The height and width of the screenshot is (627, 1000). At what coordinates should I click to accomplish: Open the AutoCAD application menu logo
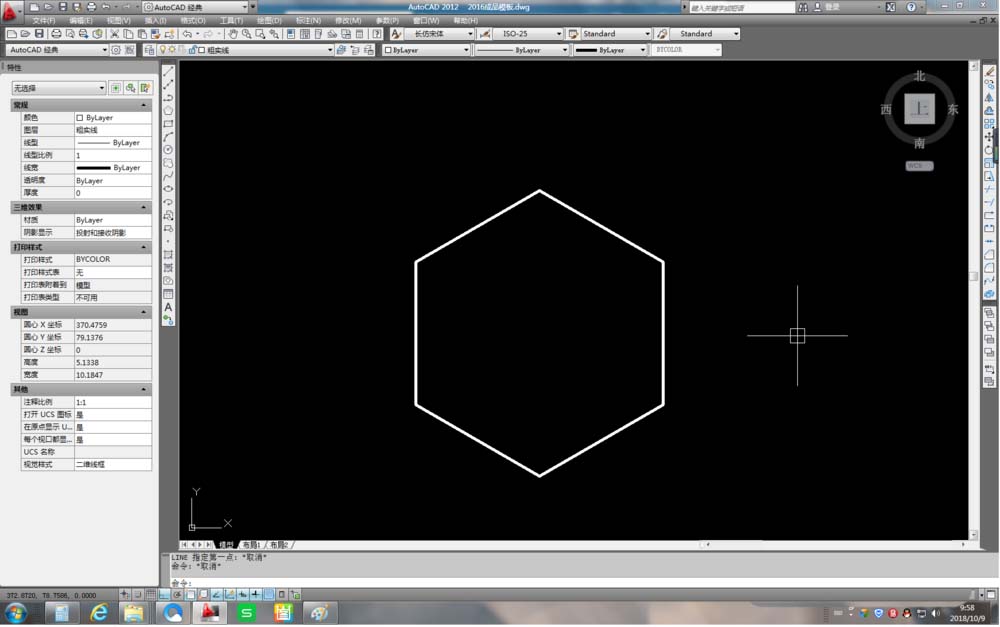[x=10, y=10]
